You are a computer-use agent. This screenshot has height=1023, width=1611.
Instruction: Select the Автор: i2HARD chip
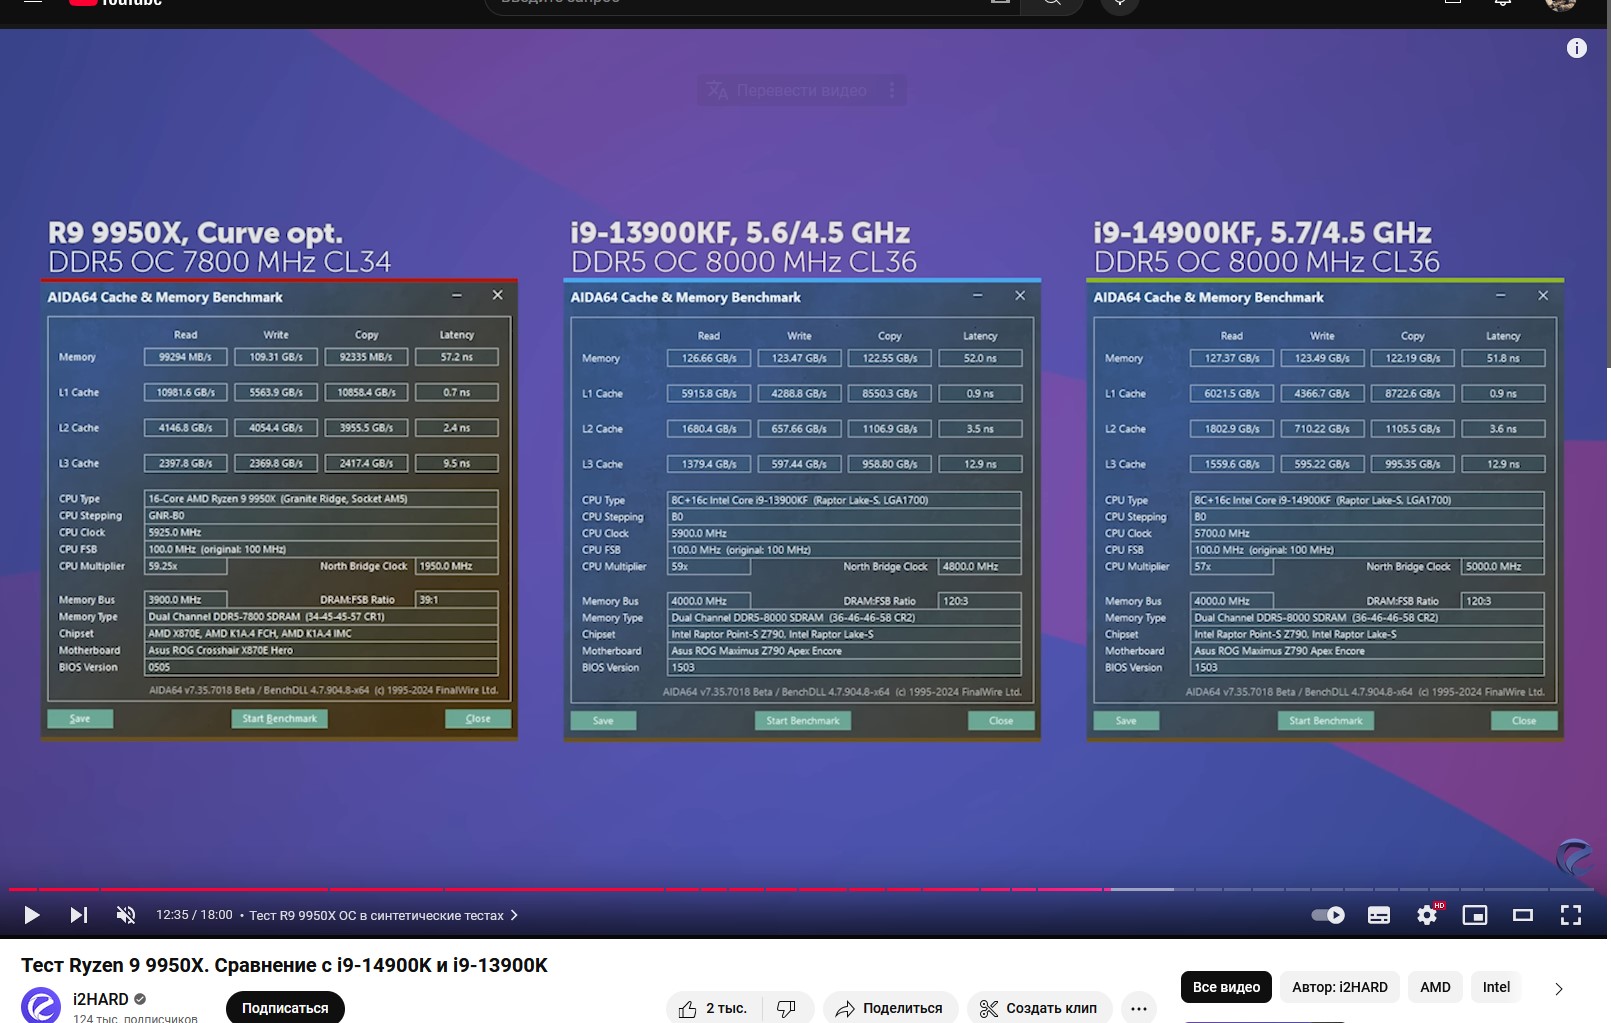pyautogui.click(x=1340, y=987)
